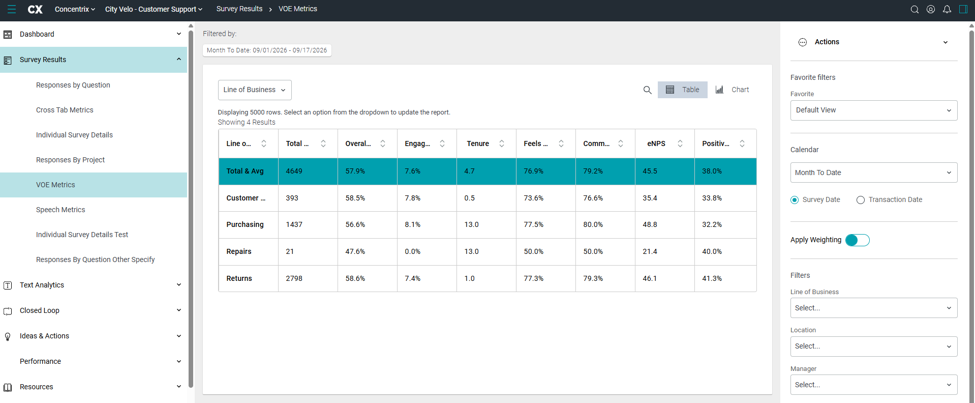
Task: Switch to Chart view
Action: [732, 90]
